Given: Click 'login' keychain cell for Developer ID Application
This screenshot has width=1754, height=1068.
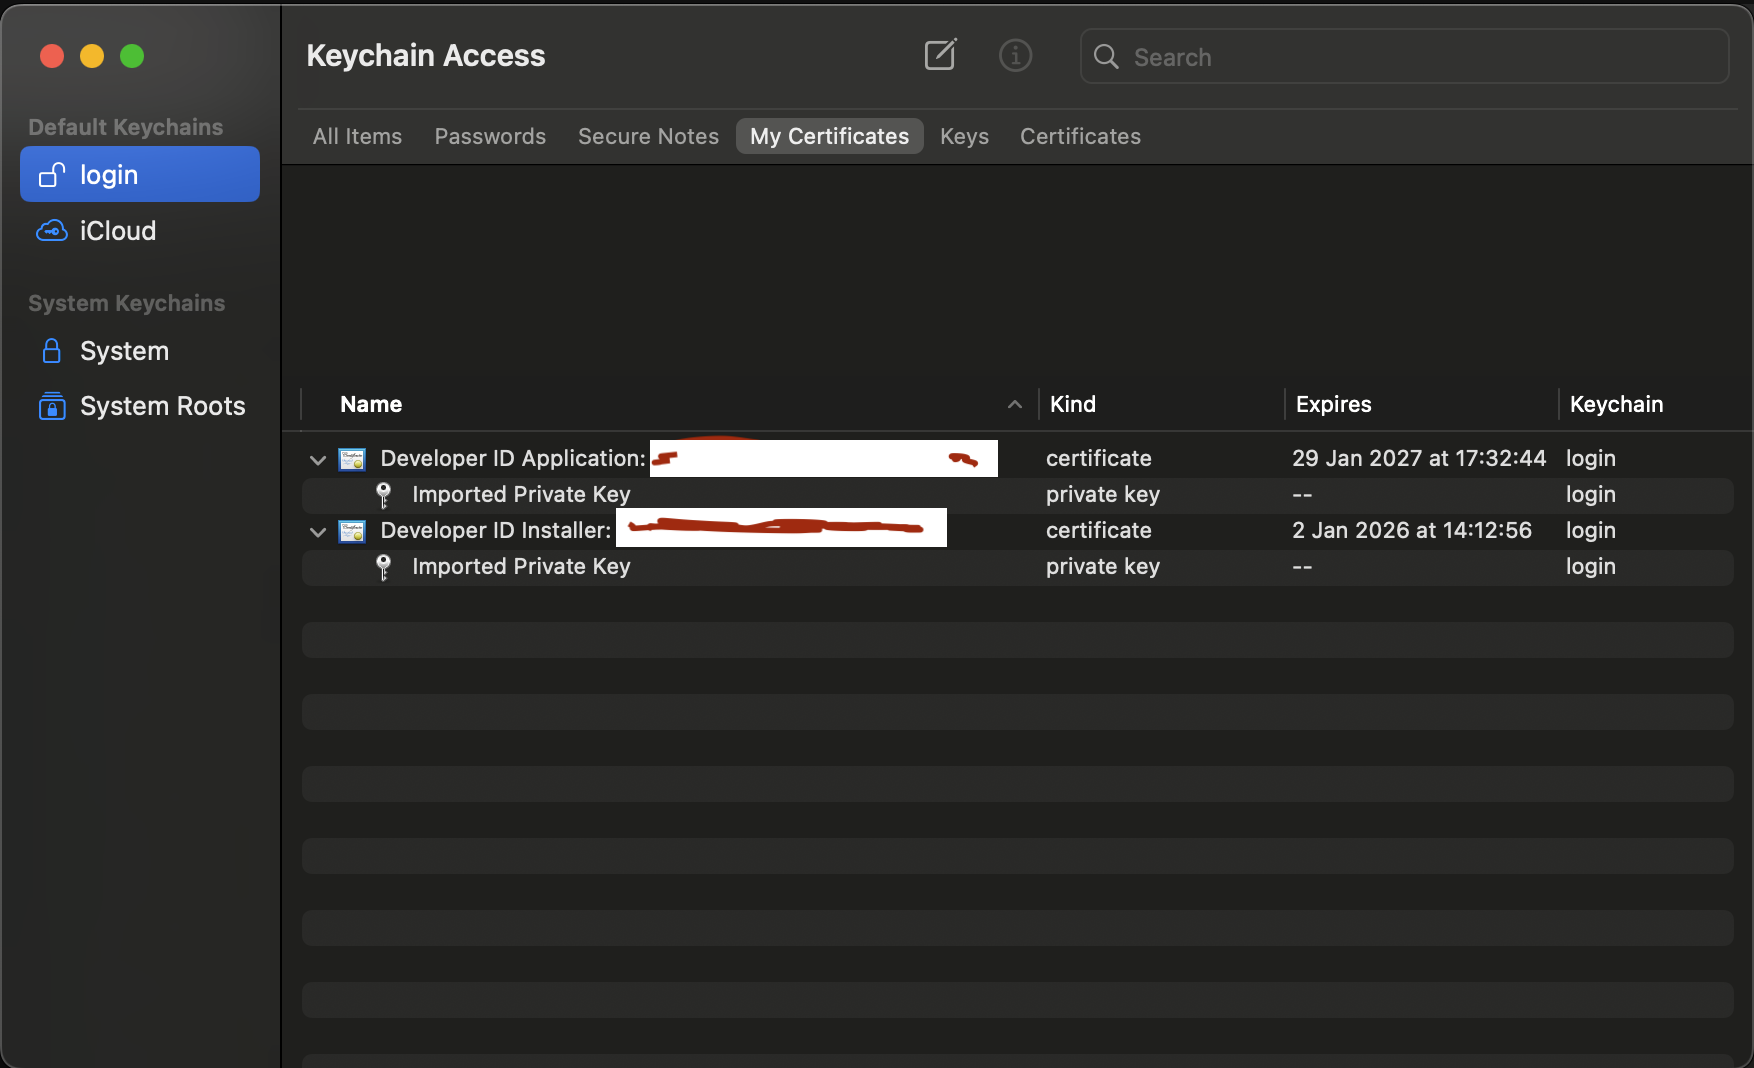Looking at the screenshot, I should (1591, 458).
